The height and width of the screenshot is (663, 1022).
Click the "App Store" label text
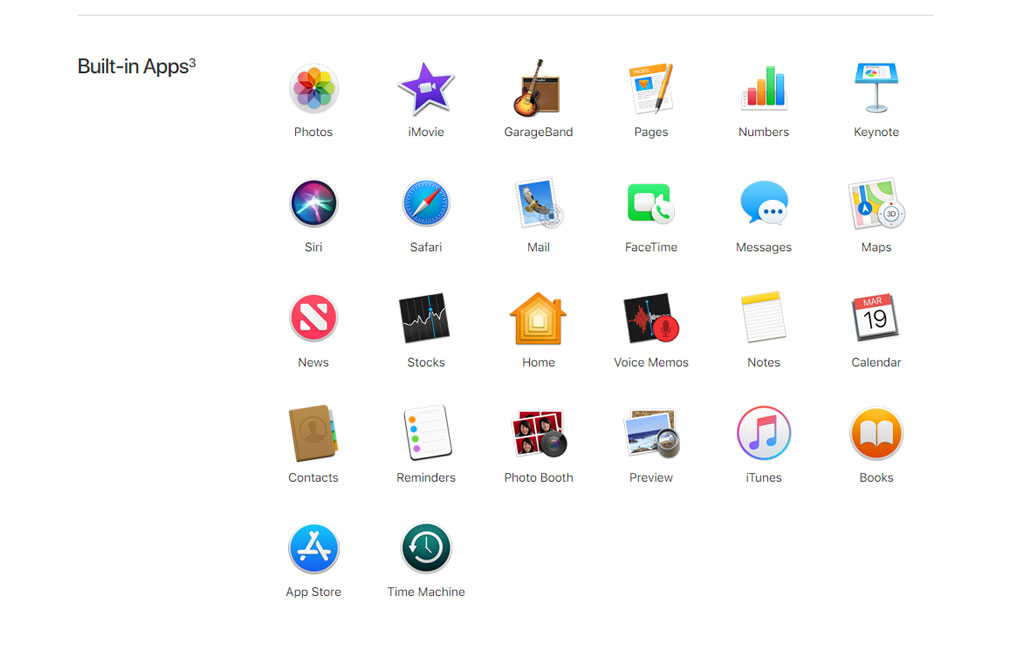(x=314, y=592)
